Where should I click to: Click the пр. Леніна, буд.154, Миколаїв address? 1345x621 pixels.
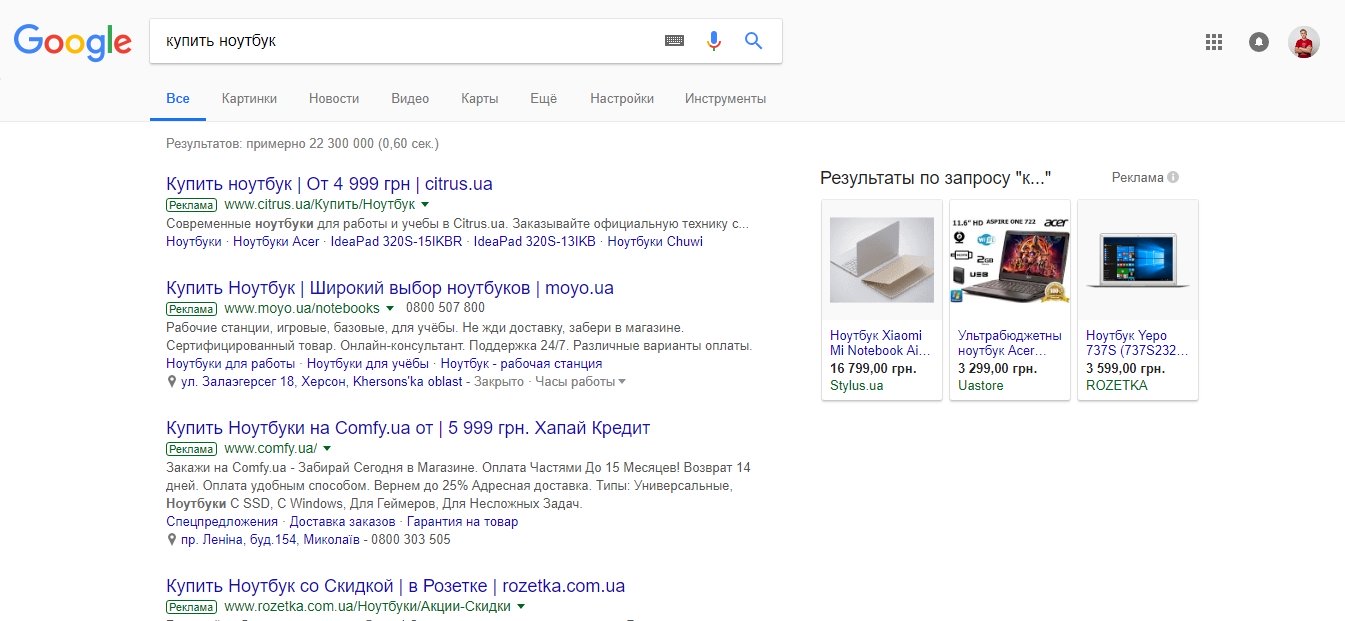(x=270, y=540)
